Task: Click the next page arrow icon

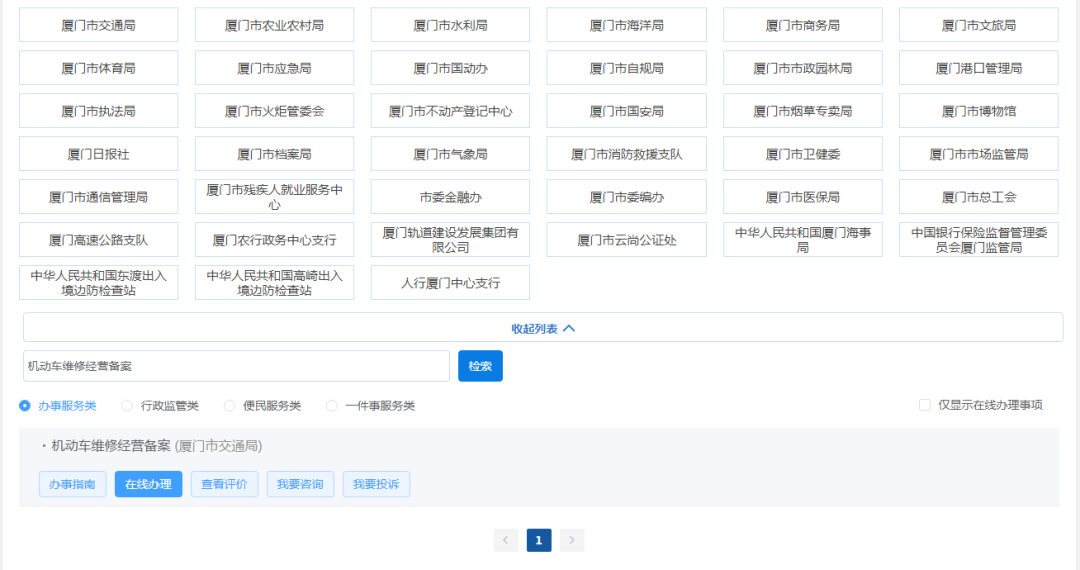Action: pyautogui.click(x=571, y=541)
